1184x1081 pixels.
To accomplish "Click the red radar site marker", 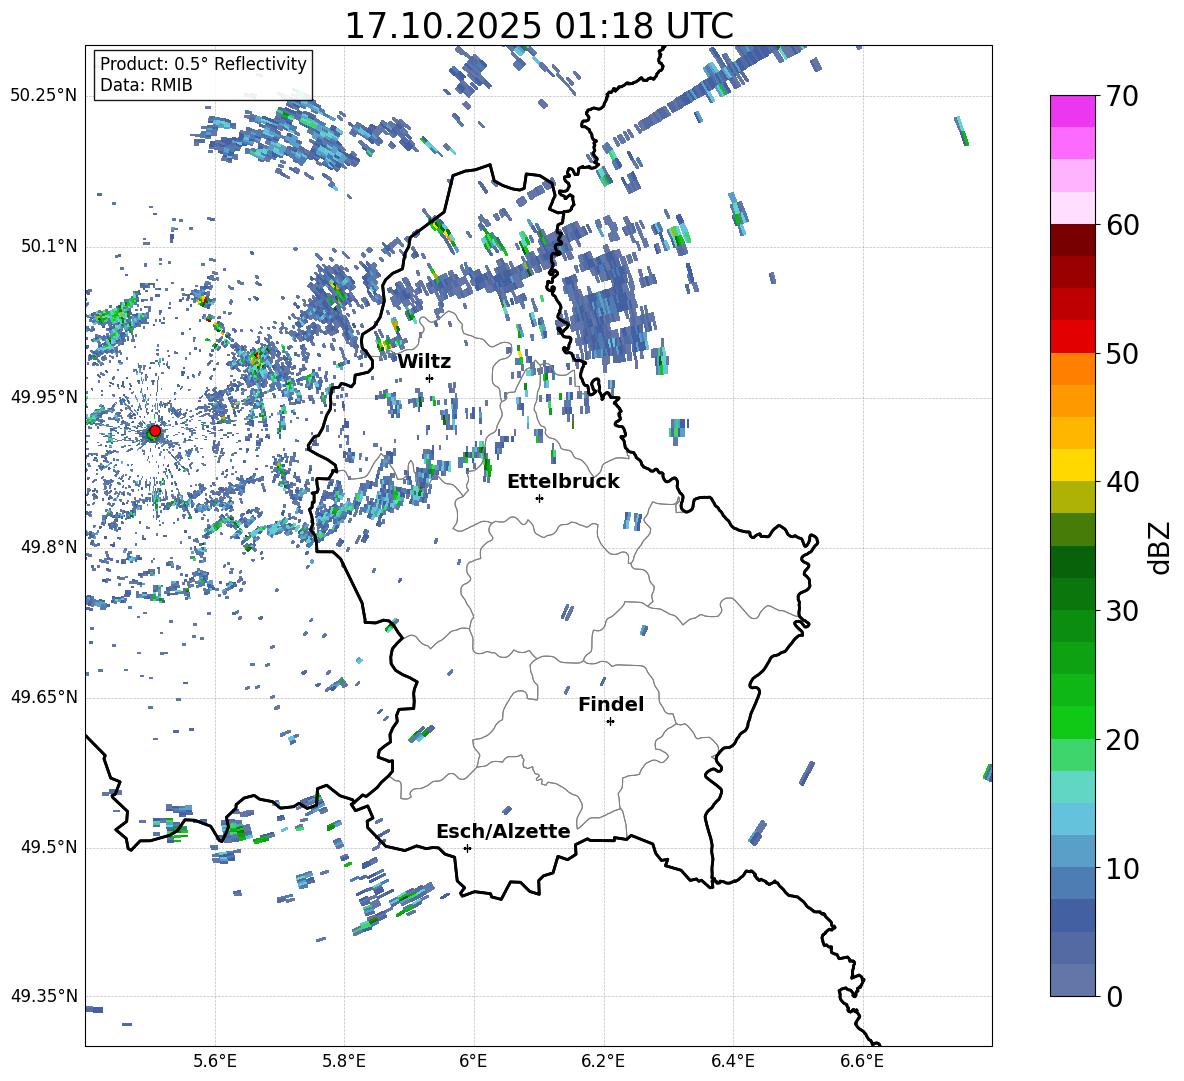I will [x=155, y=431].
